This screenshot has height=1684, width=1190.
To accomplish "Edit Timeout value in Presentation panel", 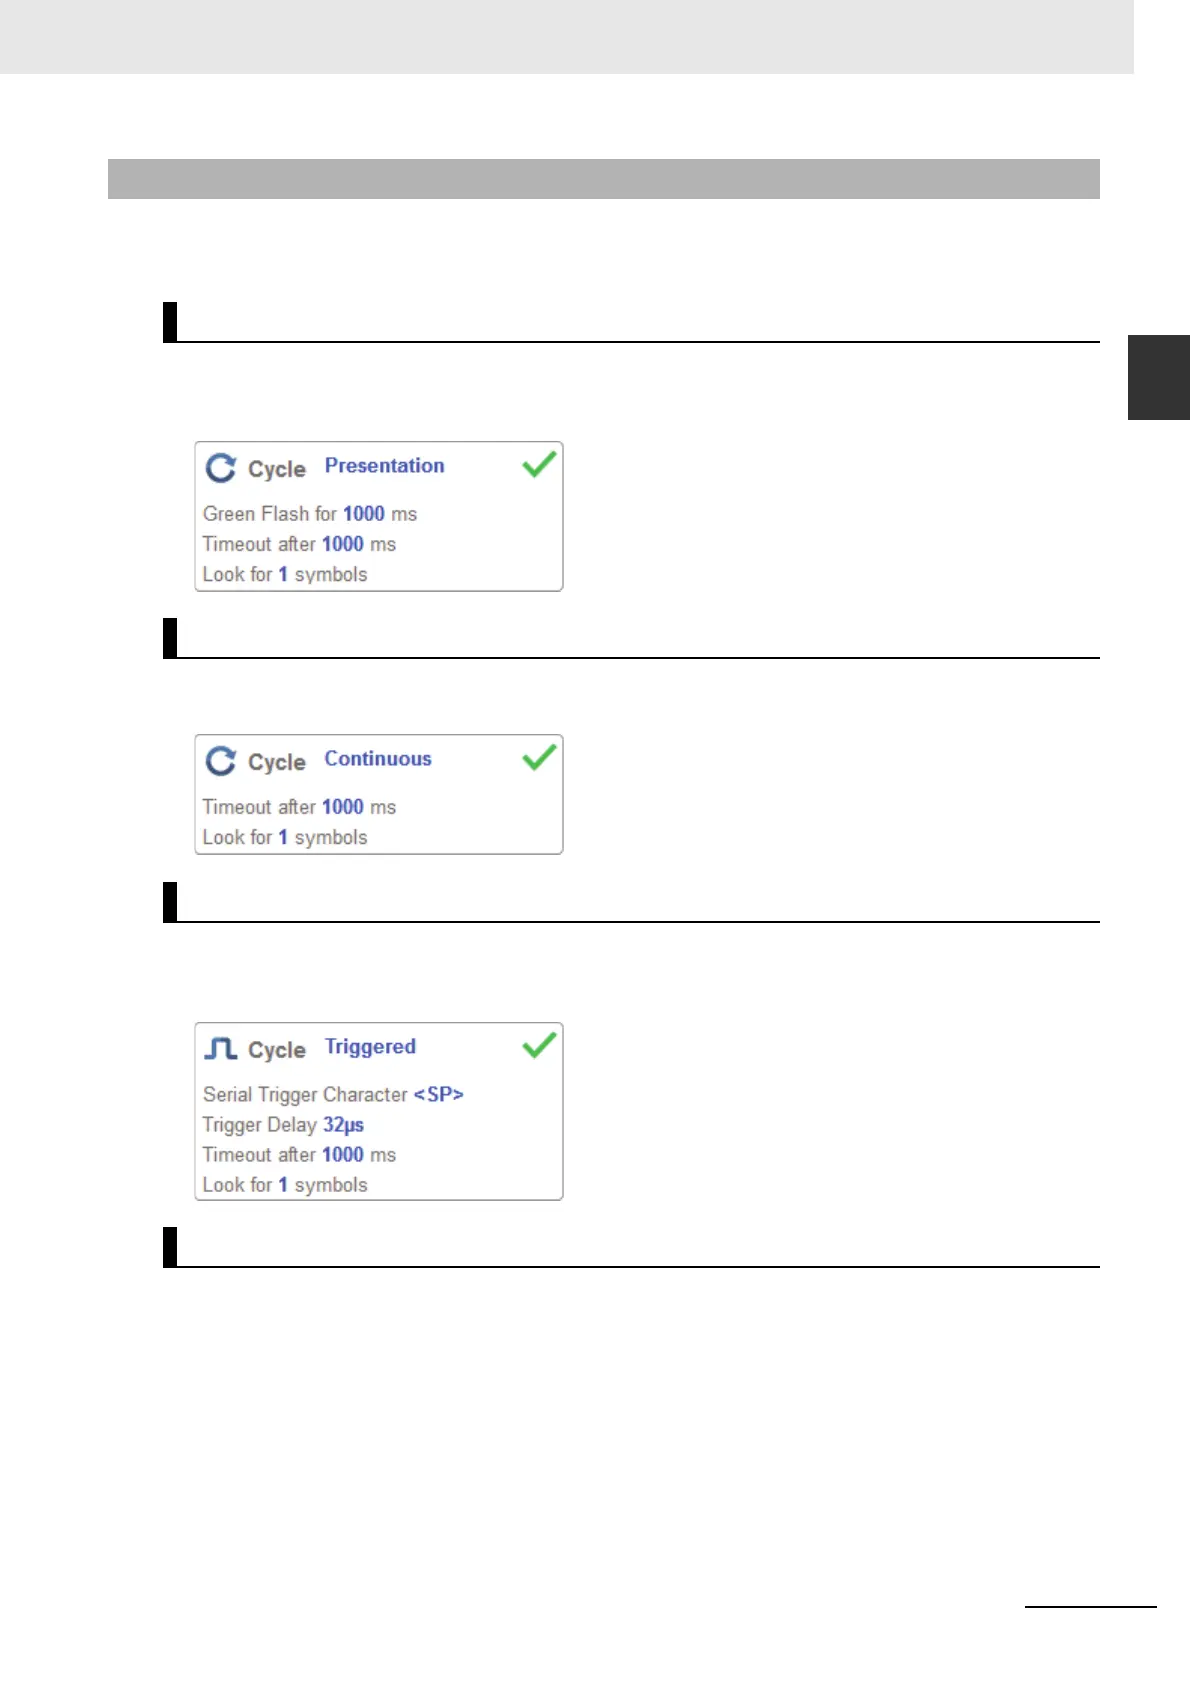I will pos(343,544).
